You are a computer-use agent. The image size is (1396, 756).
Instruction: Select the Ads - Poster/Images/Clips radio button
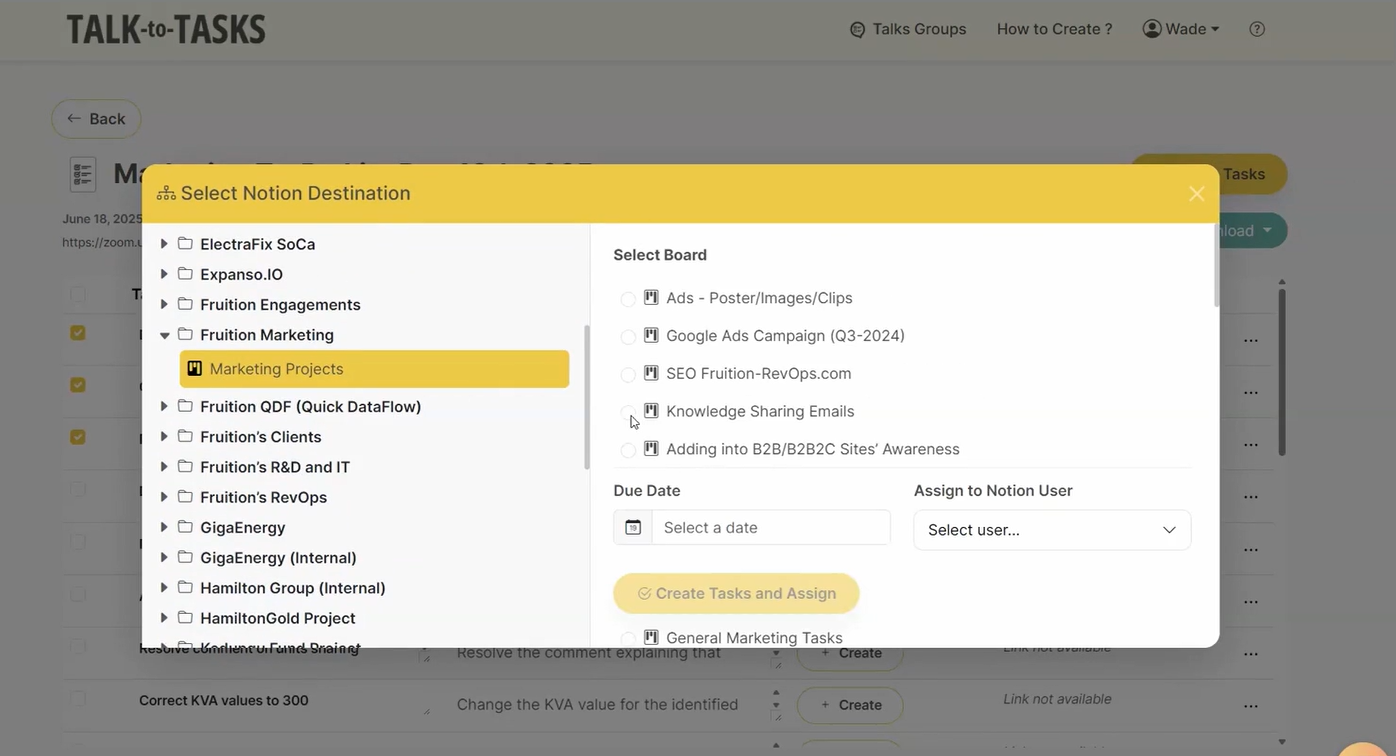(628, 299)
